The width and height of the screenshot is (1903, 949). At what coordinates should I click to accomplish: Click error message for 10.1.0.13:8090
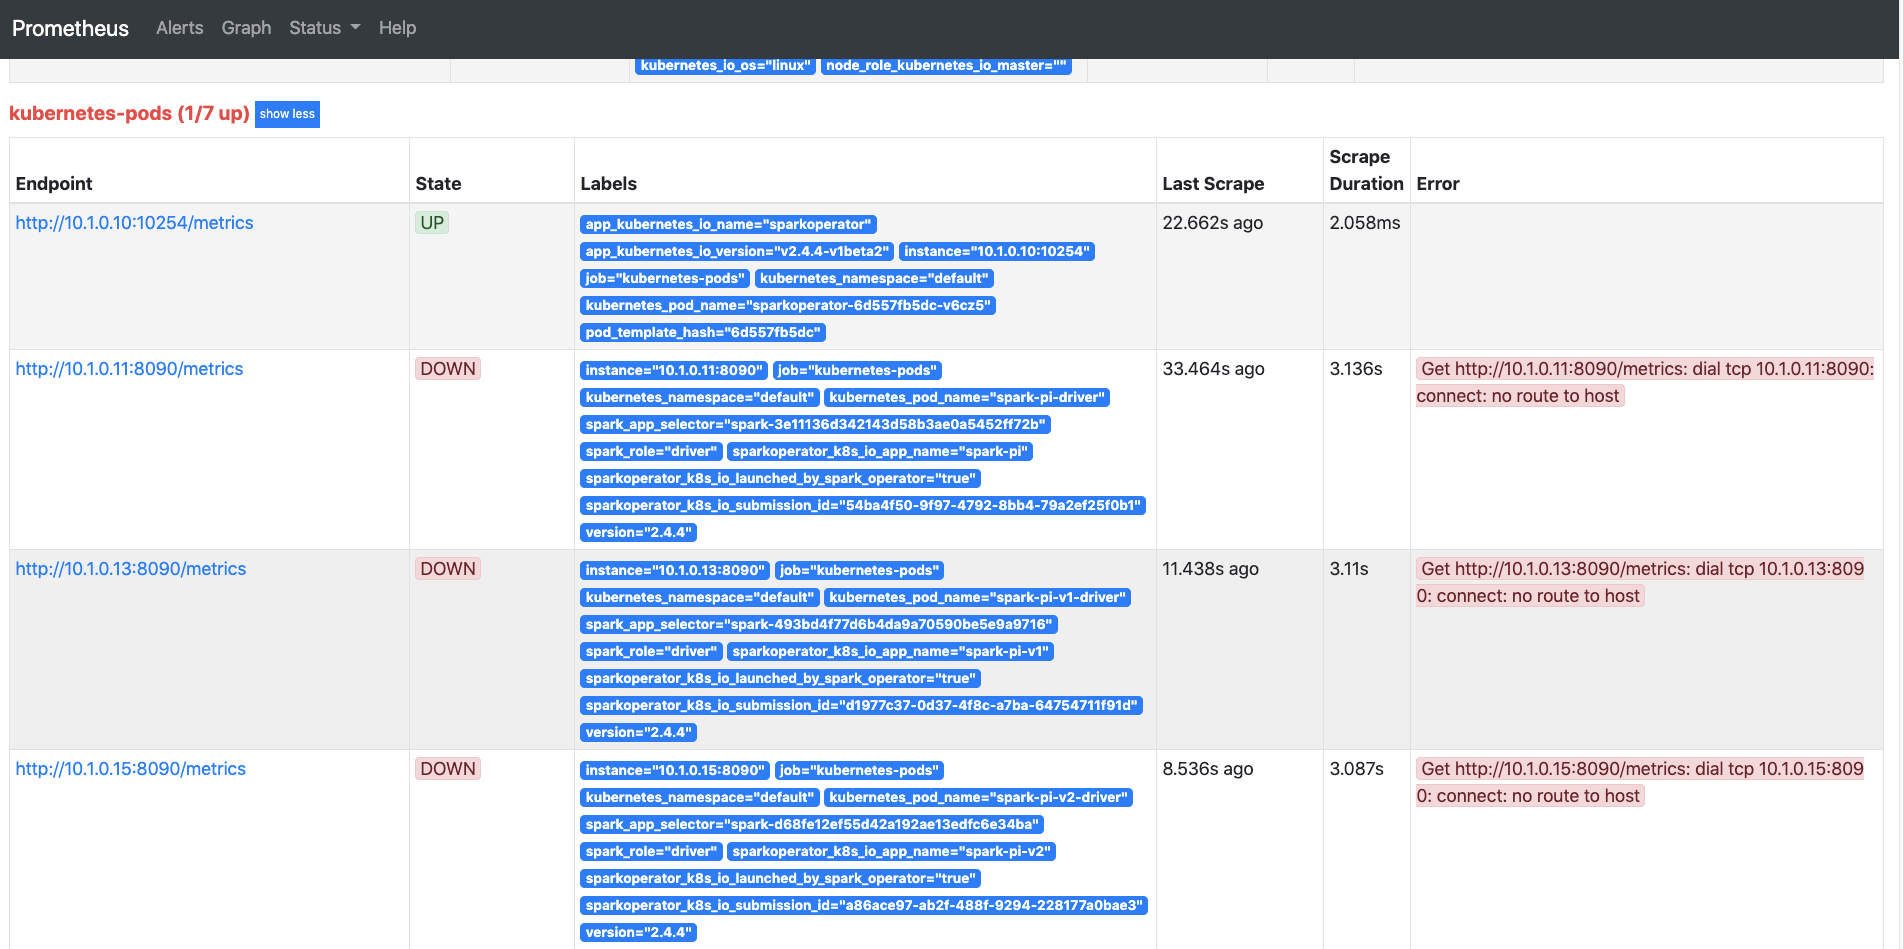(1640, 582)
